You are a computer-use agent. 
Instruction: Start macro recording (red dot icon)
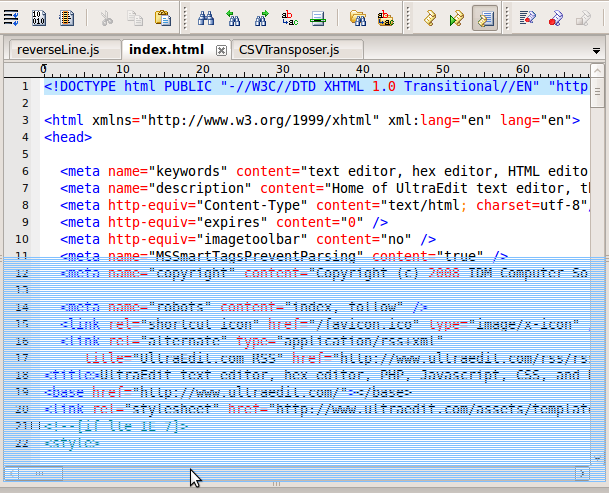click(555, 18)
